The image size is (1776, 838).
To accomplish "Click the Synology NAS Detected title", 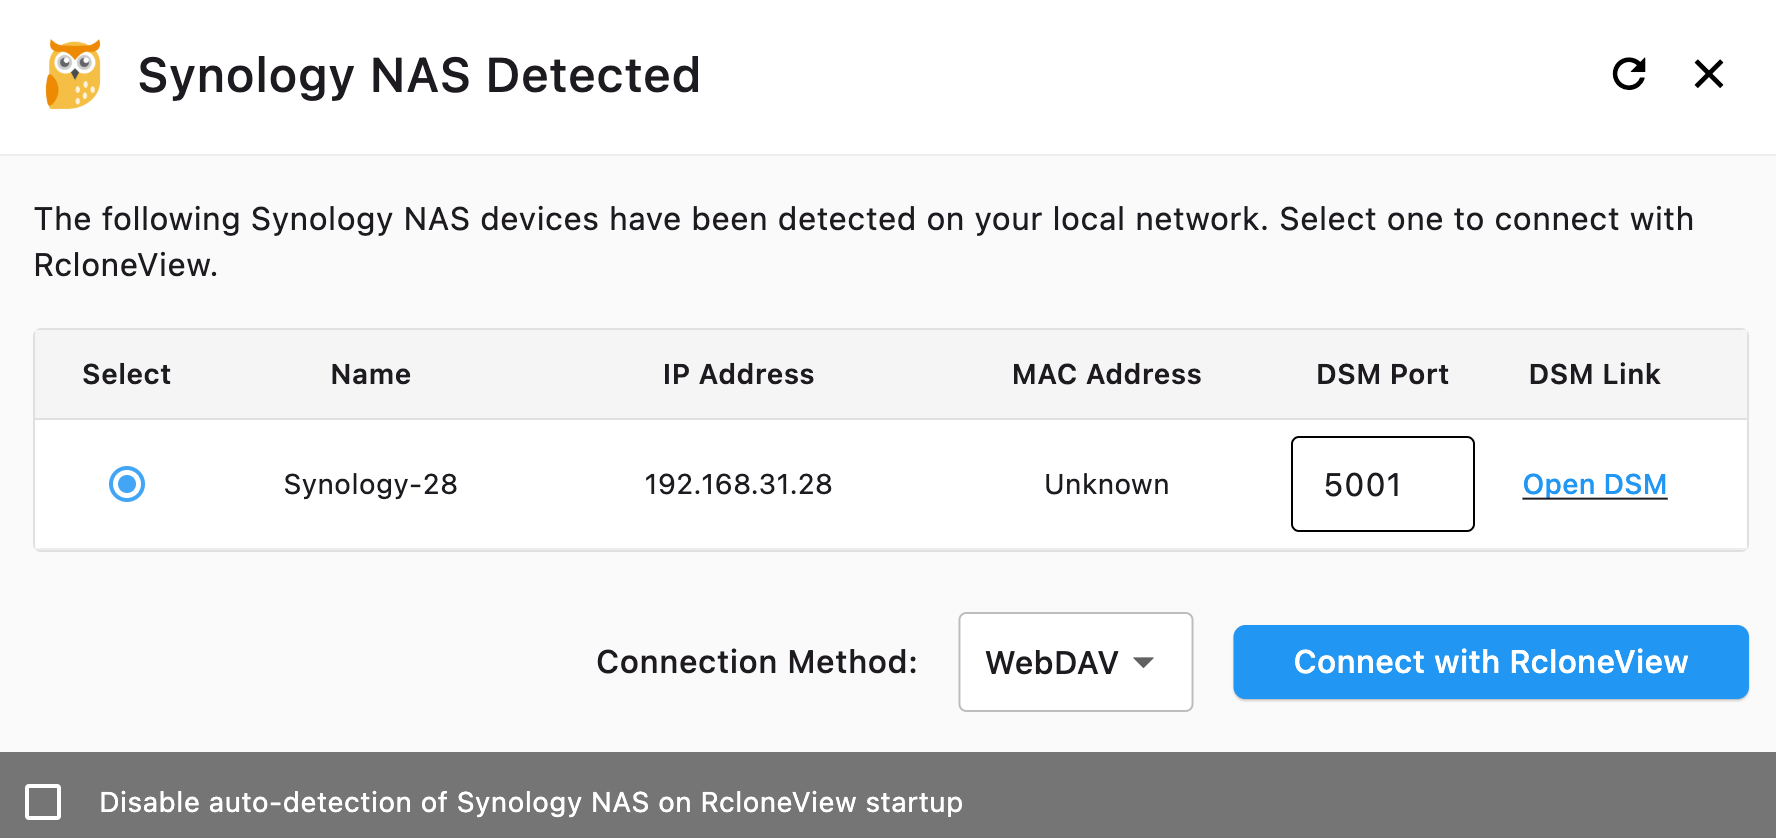I will [x=419, y=74].
